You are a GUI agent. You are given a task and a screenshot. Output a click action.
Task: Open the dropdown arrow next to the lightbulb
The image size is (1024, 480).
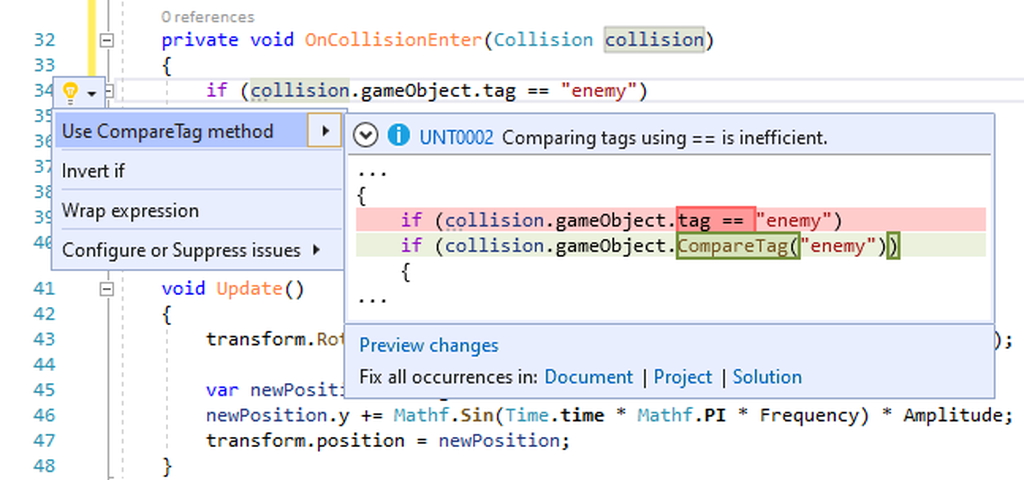(x=92, y=93)
